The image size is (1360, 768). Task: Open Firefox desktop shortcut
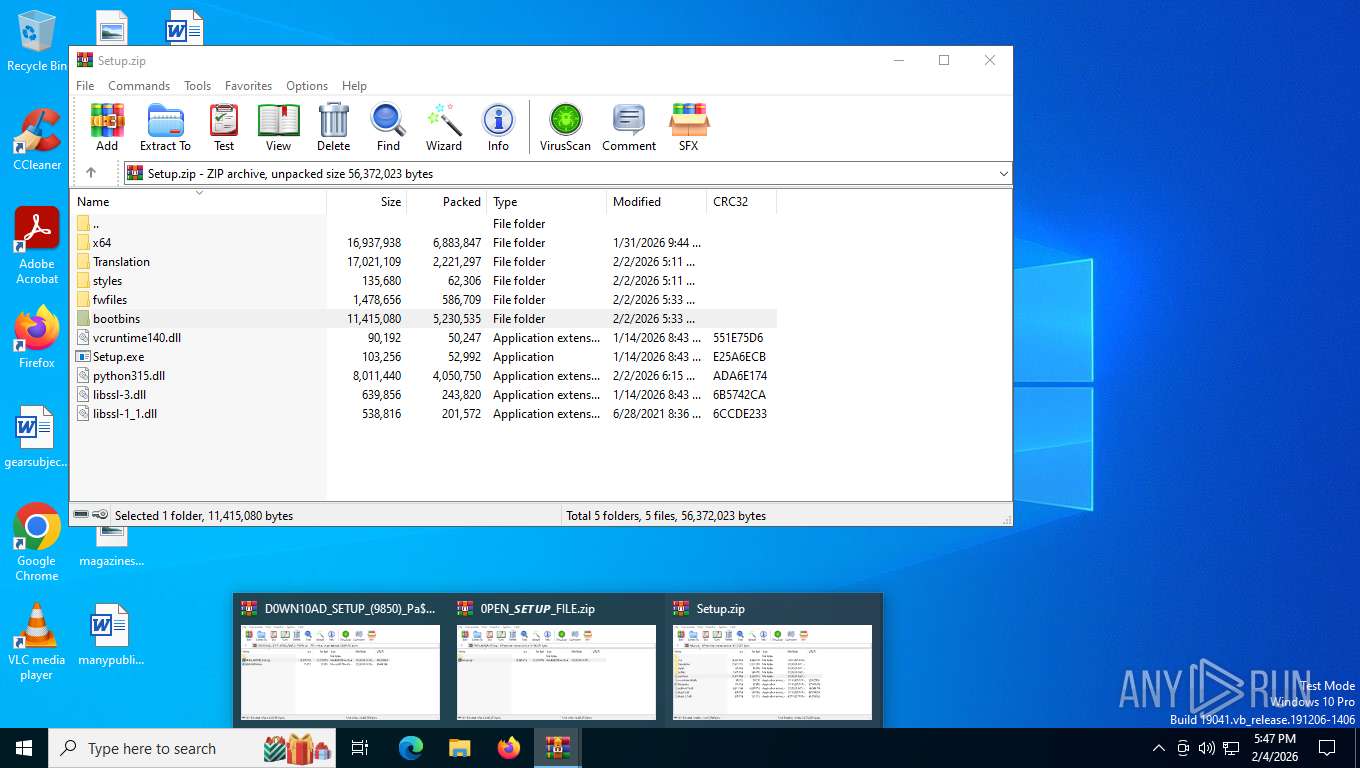point(37,337)
